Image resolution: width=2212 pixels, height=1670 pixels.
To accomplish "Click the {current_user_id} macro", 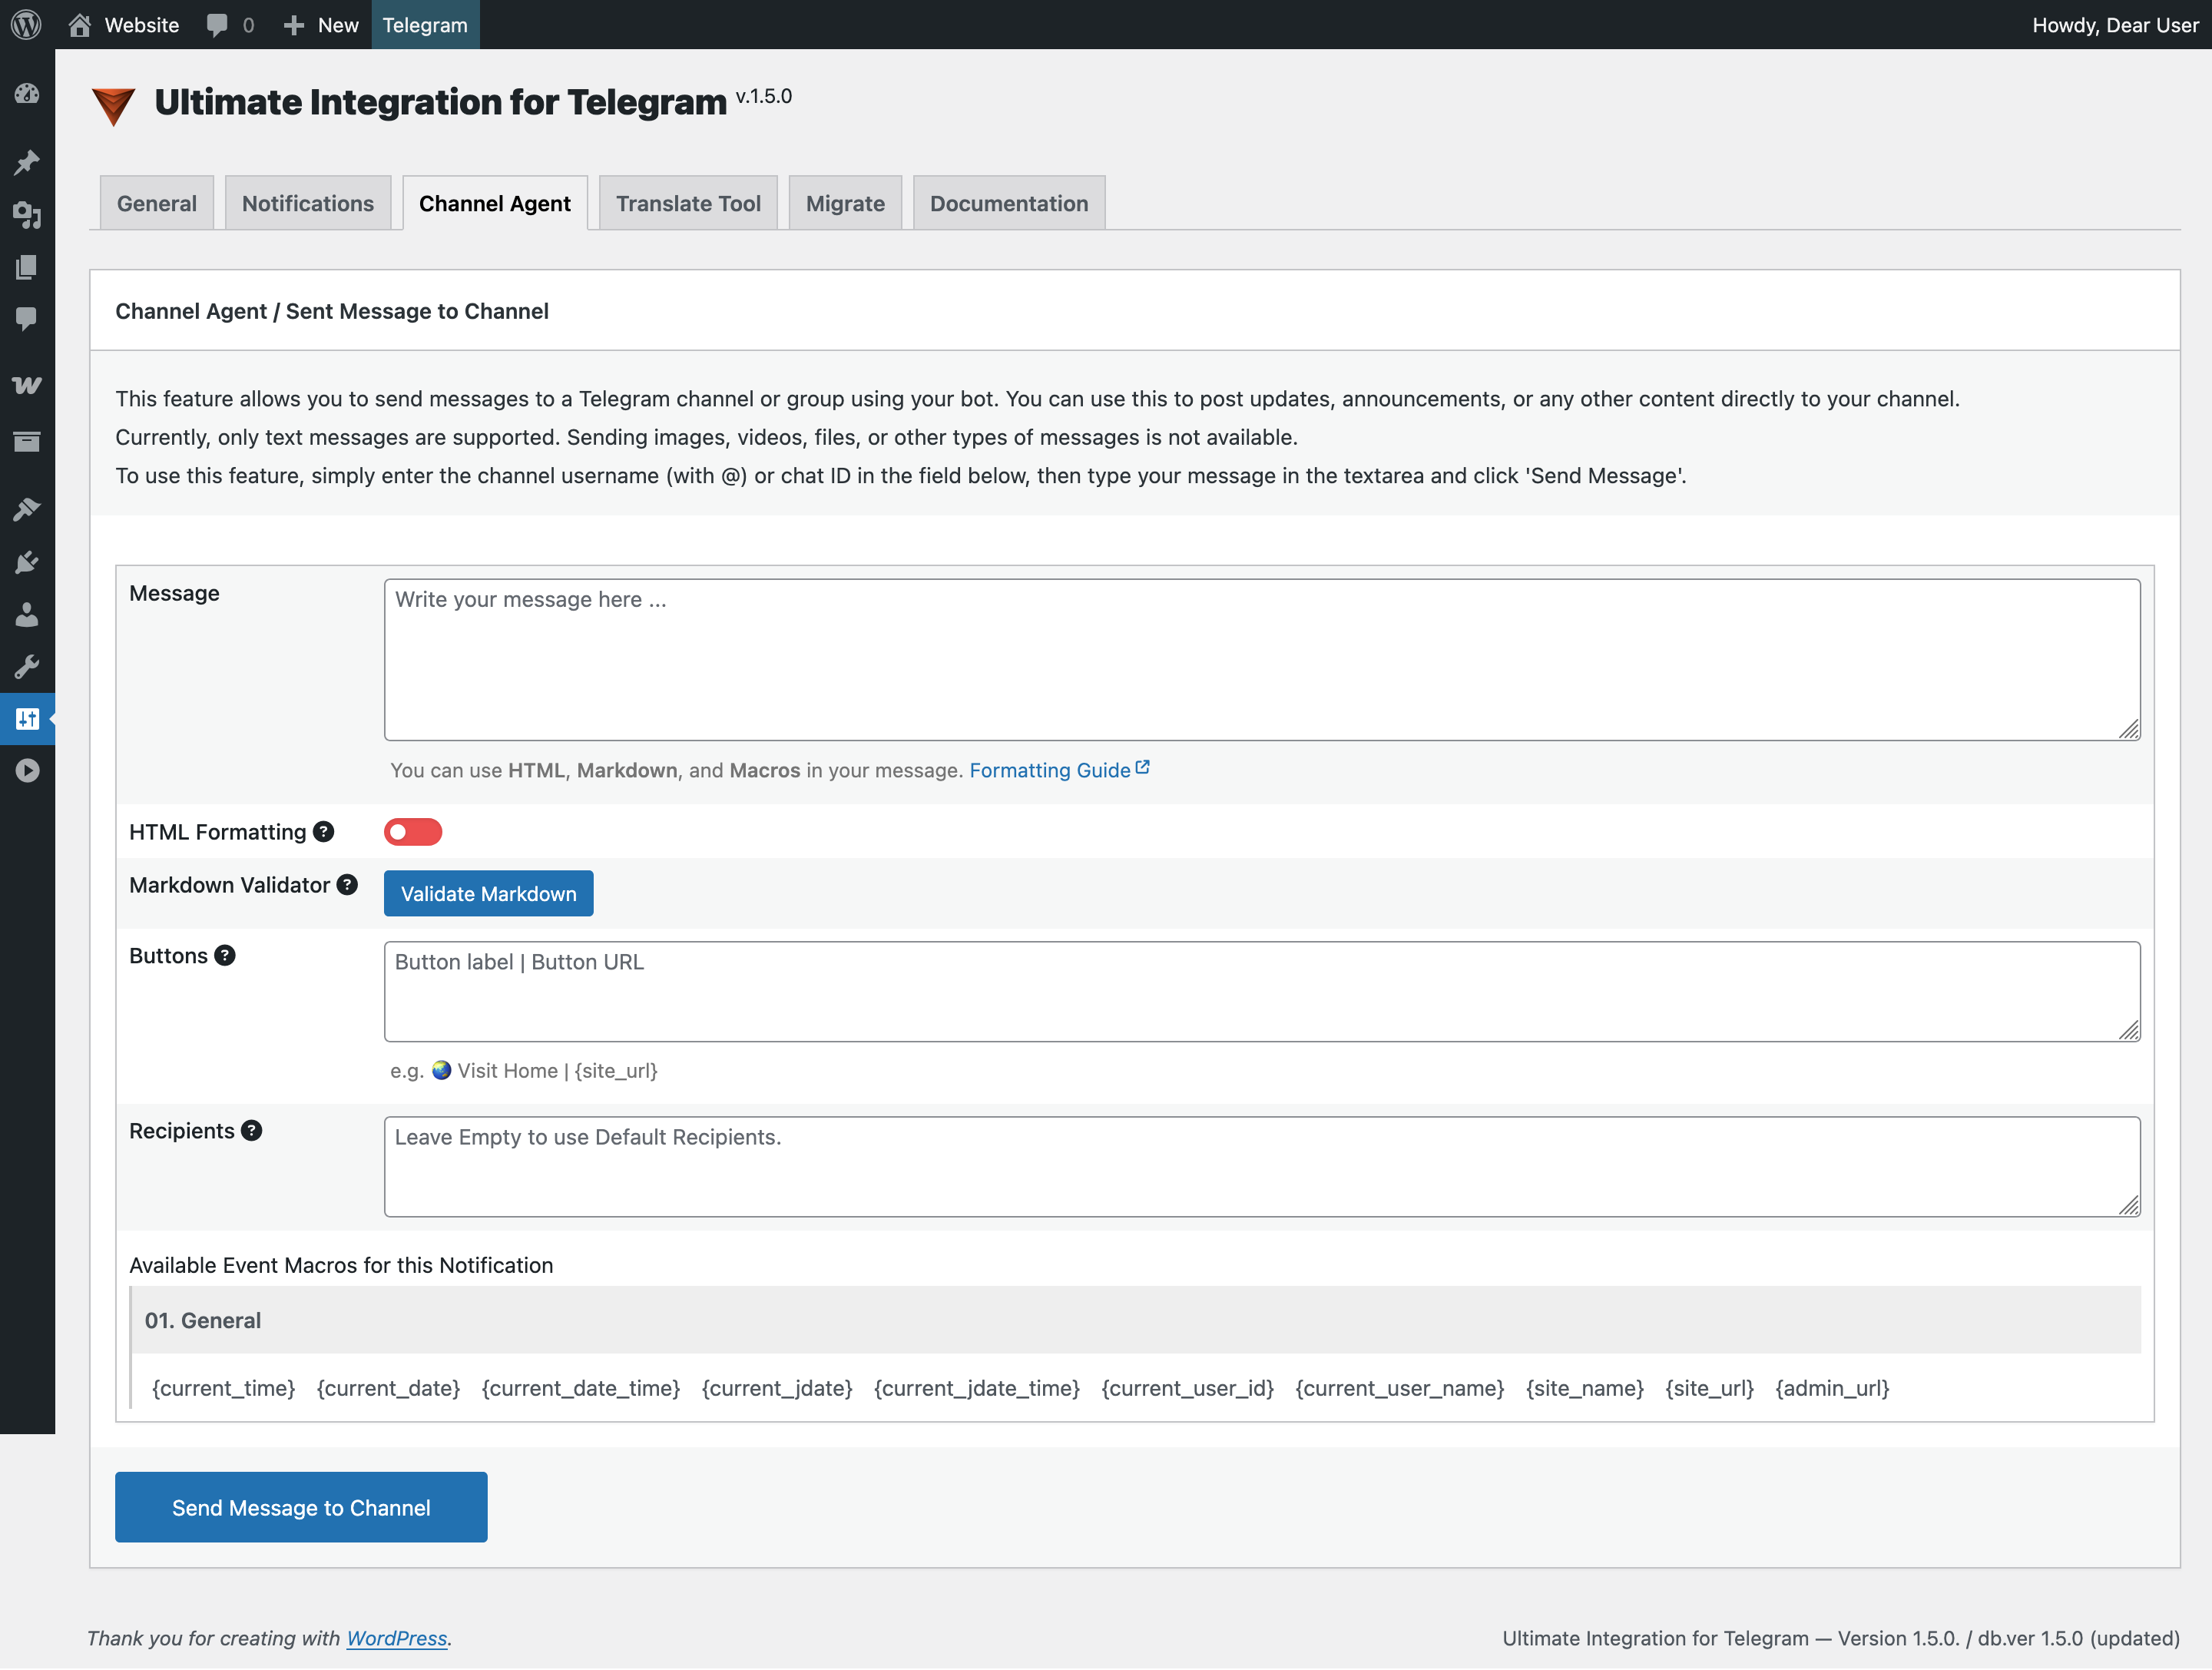I will pyautogui.click(x=1187, y=1388).
